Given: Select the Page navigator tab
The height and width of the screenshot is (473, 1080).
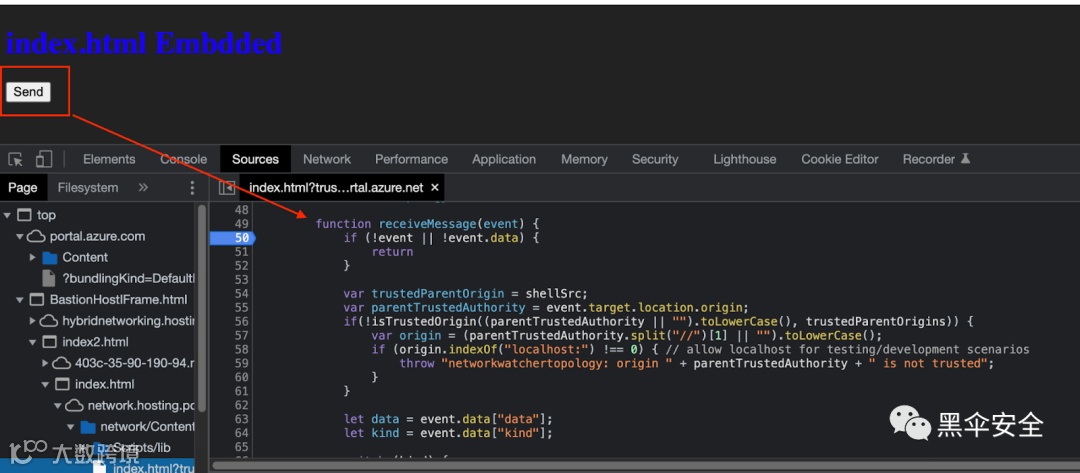Looking at the screenshot, I should pyautogui.click(x=23, y=187).
